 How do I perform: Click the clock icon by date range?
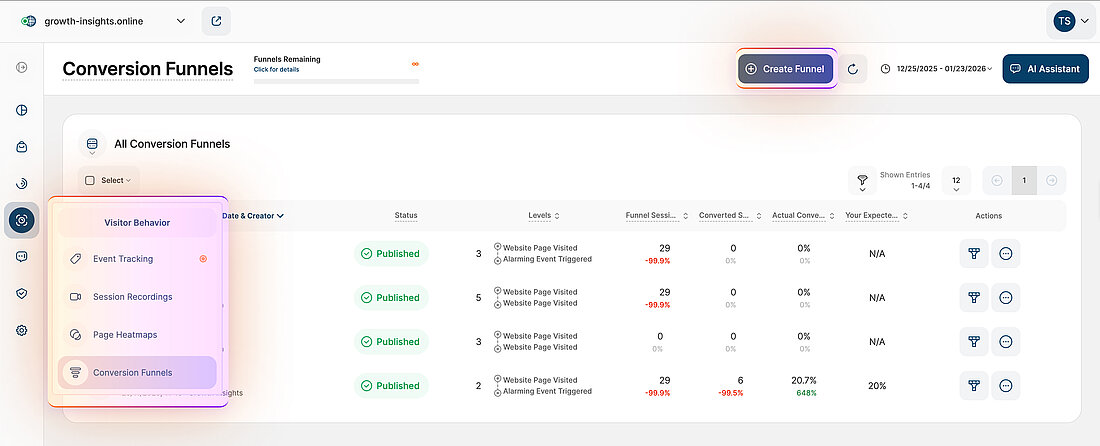tap(885, 69)
